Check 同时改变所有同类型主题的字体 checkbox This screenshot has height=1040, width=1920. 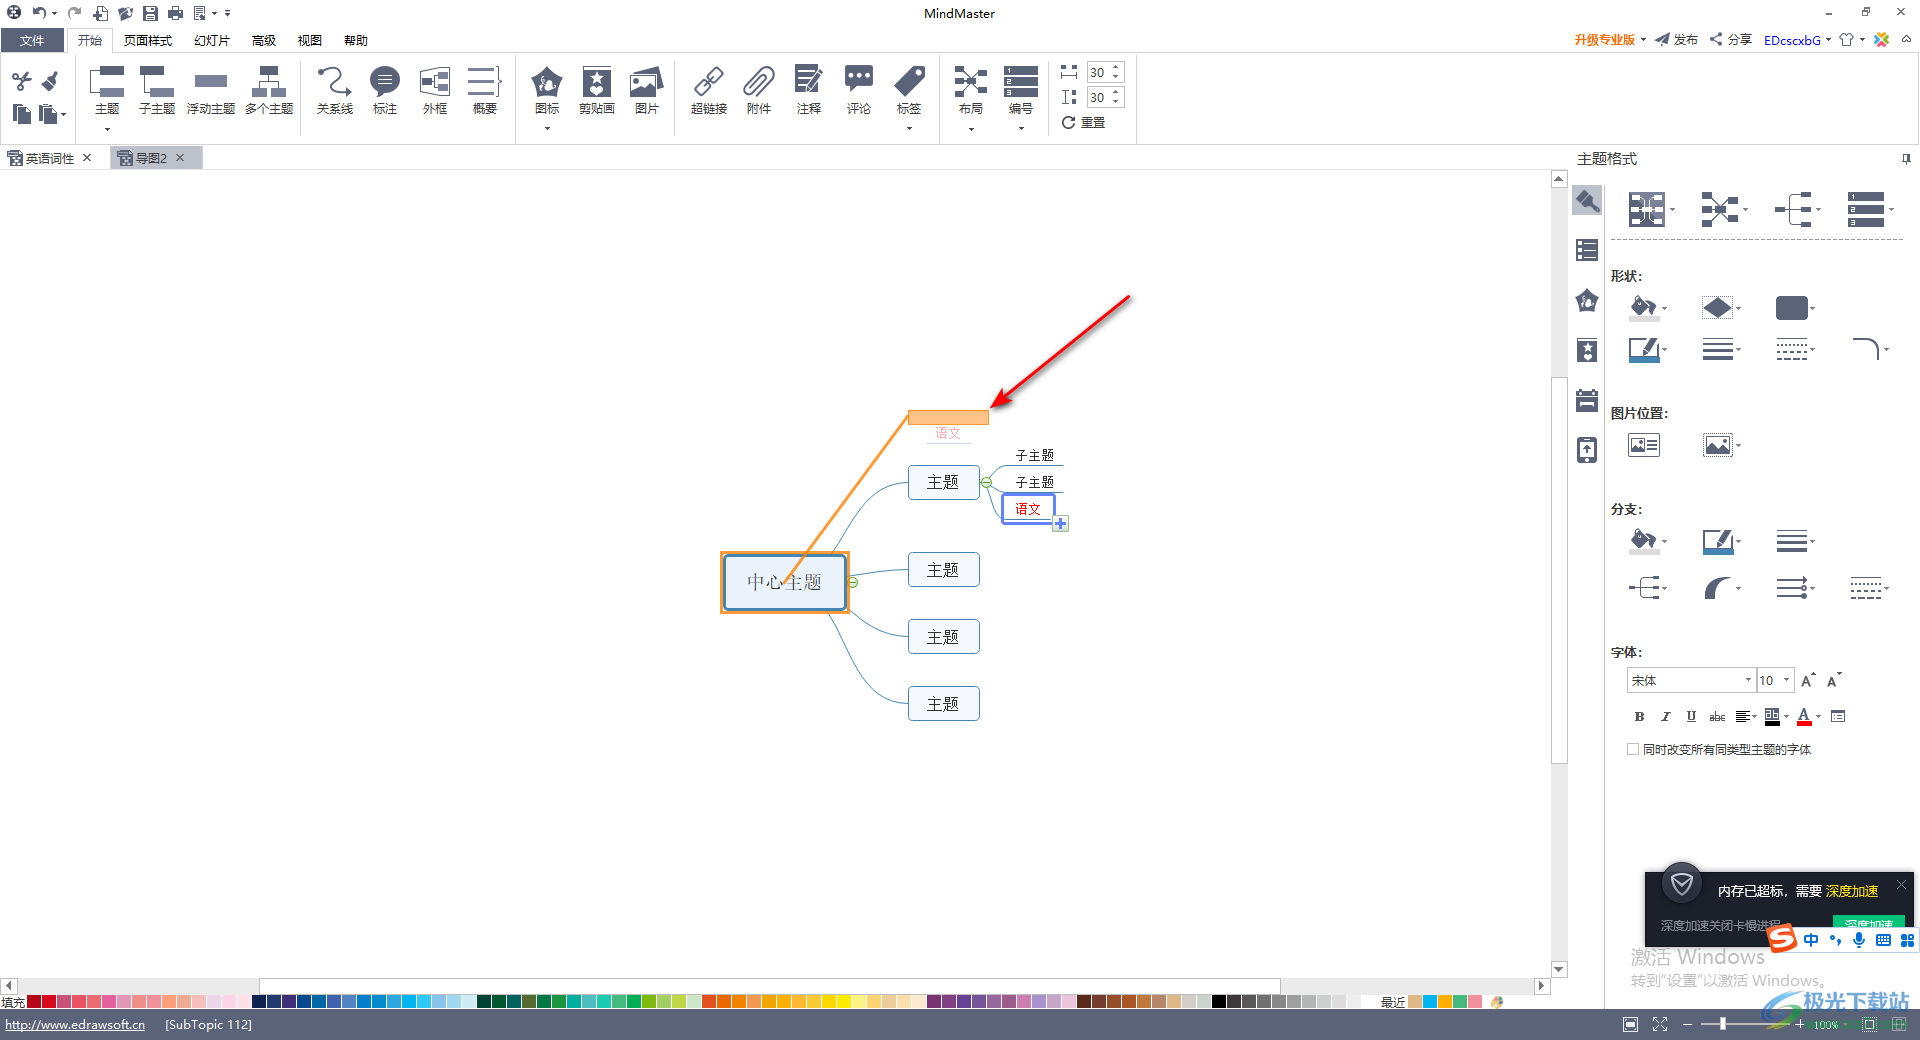point(1633,749)
